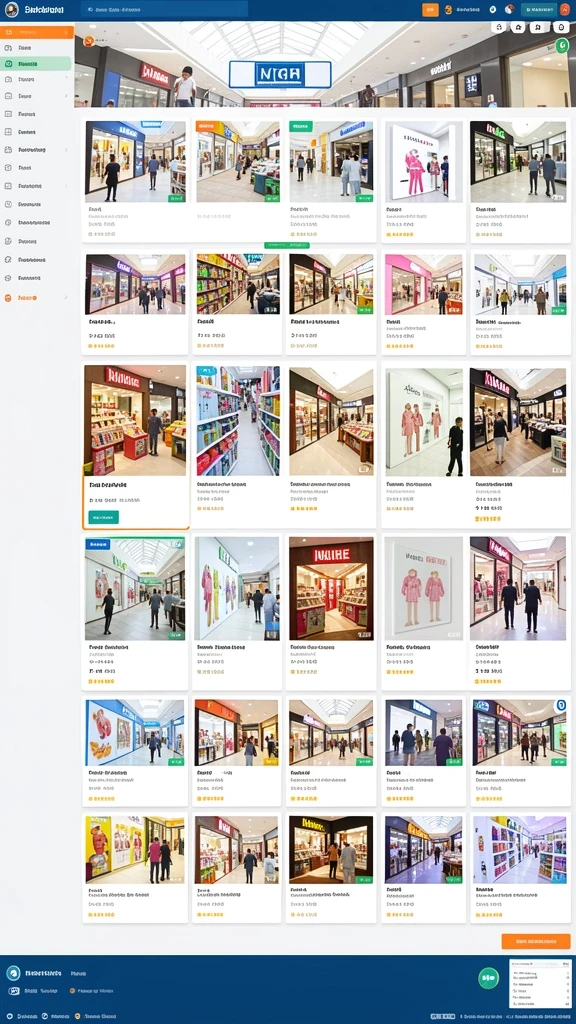Click the teal button in highlighted store card
Screen dimensions: 576x1024
pyautogui.click(x=103, y=517)
